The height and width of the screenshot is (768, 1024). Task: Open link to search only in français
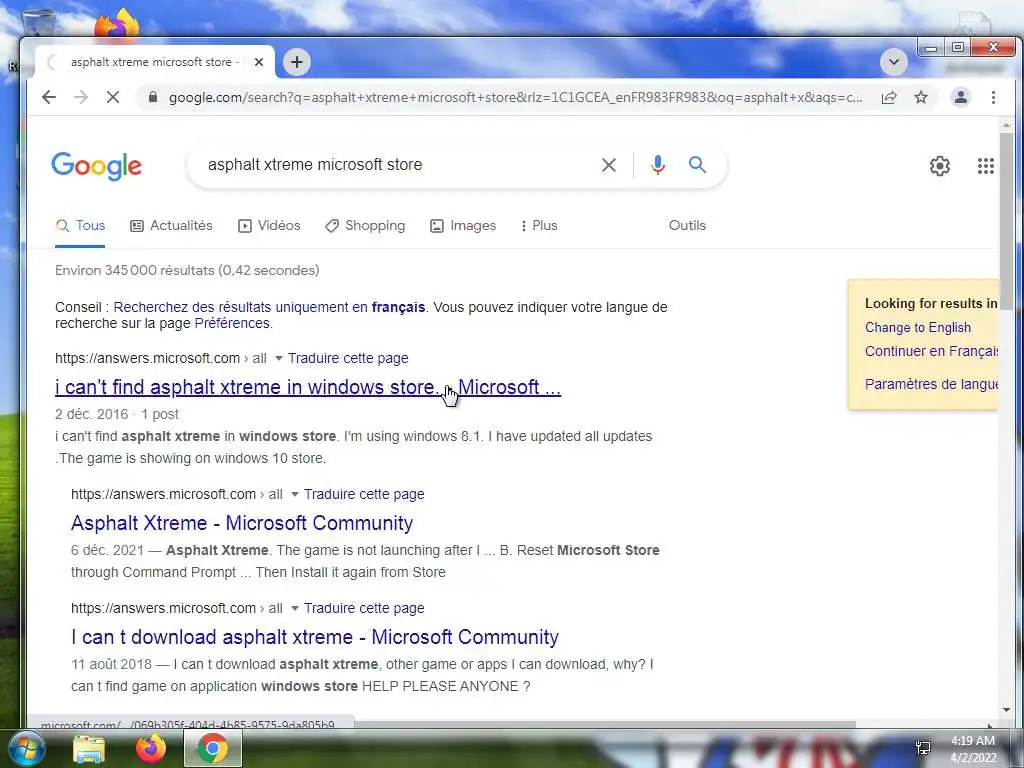point(269,307)
